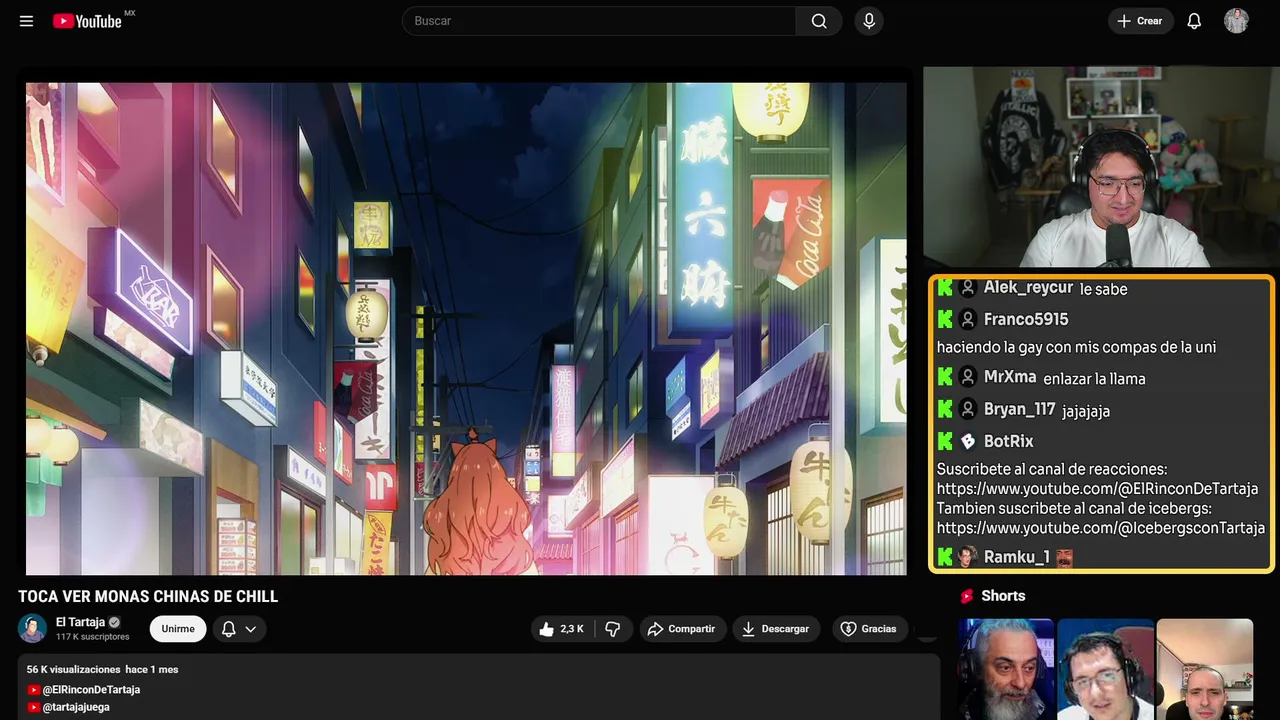Go to YouTube home via the logo
Screen dimensions: 1280x720
click(87, 21)
